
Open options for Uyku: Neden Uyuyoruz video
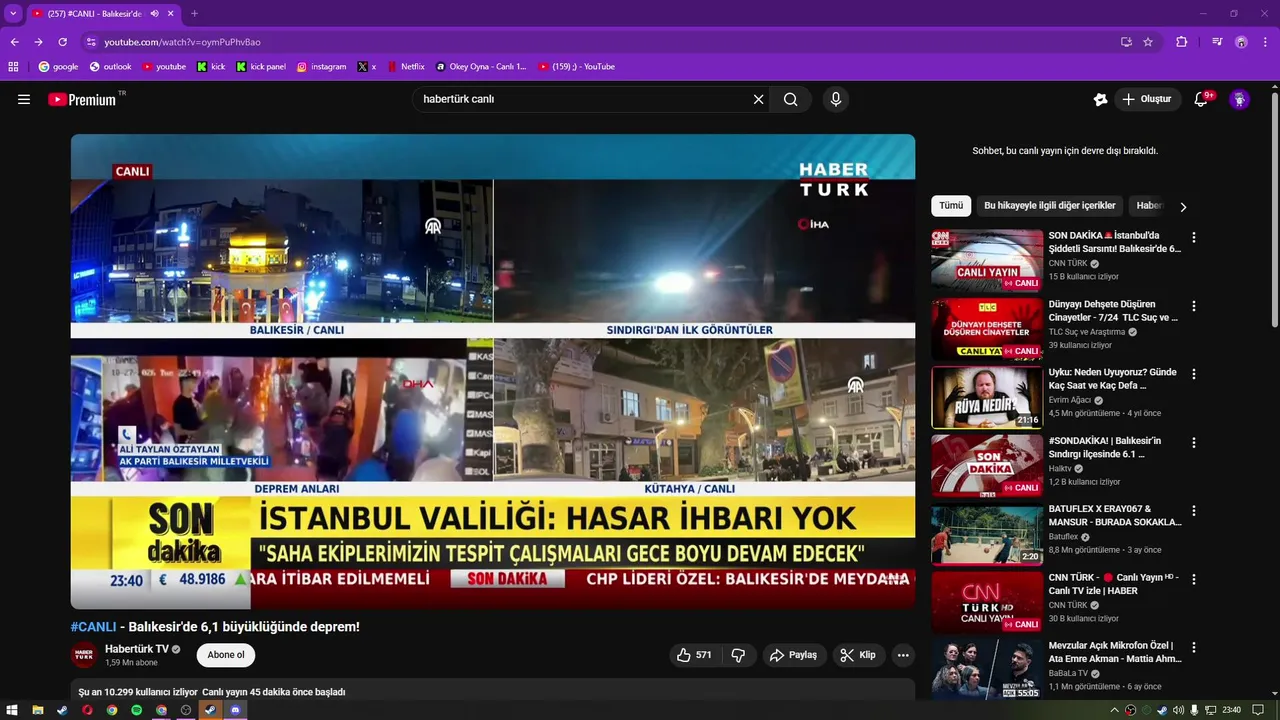pyautogui.click(x=1193, y=374)
